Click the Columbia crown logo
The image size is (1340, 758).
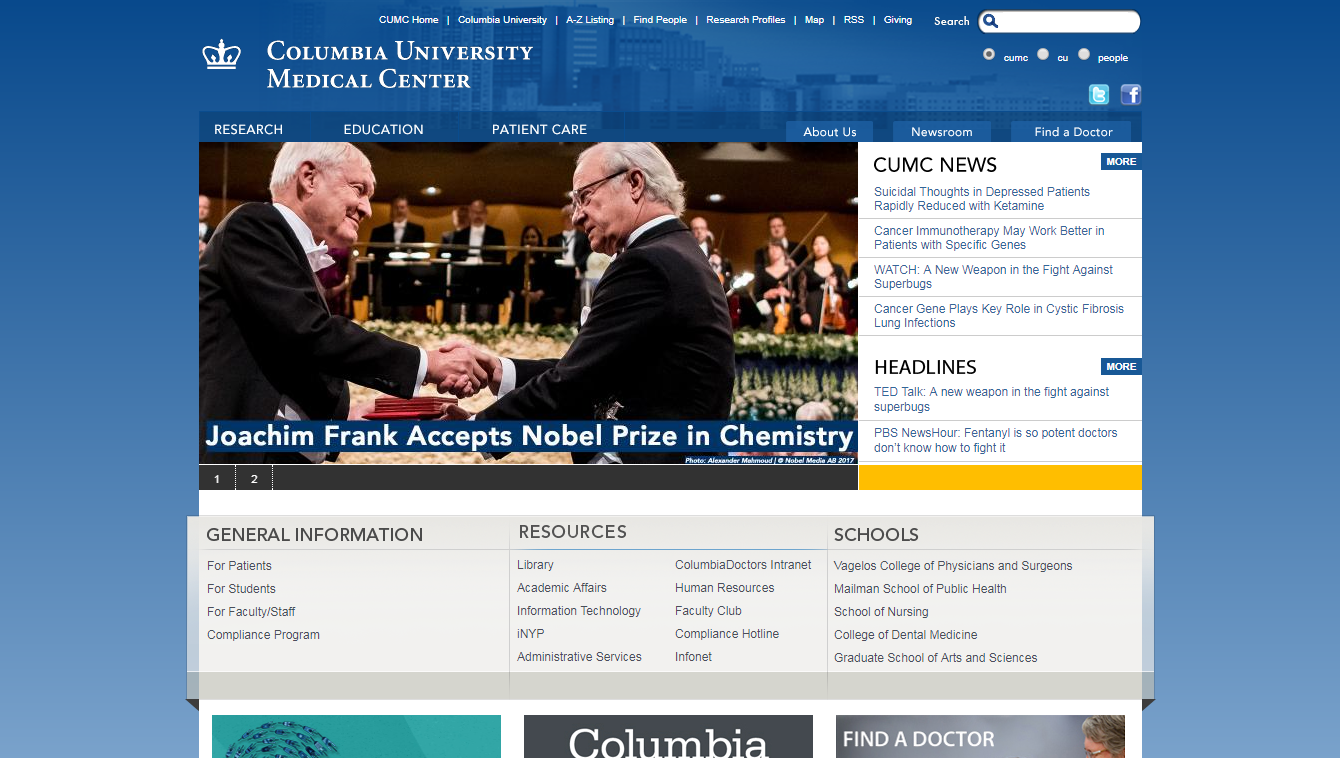click(x=222, y=54)
